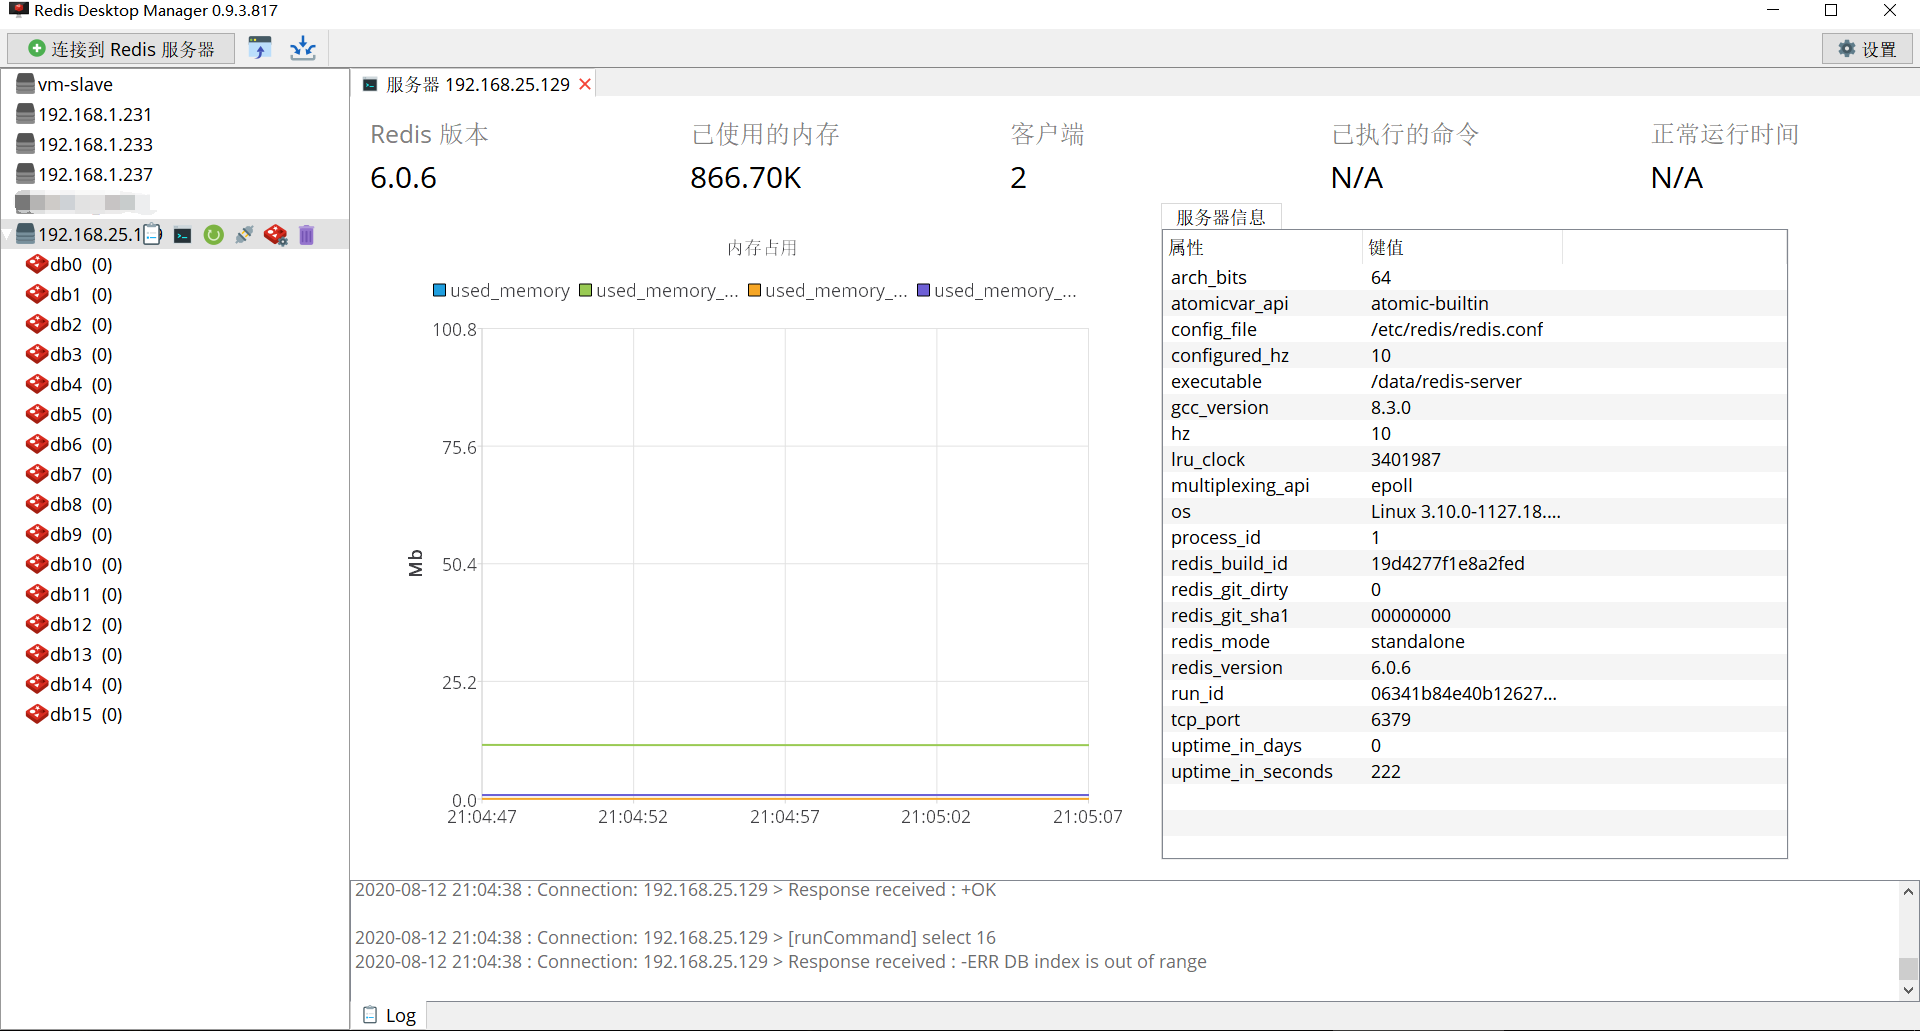Open the console terminal icon for 192.168.25.129
The image size is (1920, 1031).
pyautogui.click(x=183, y=235)
